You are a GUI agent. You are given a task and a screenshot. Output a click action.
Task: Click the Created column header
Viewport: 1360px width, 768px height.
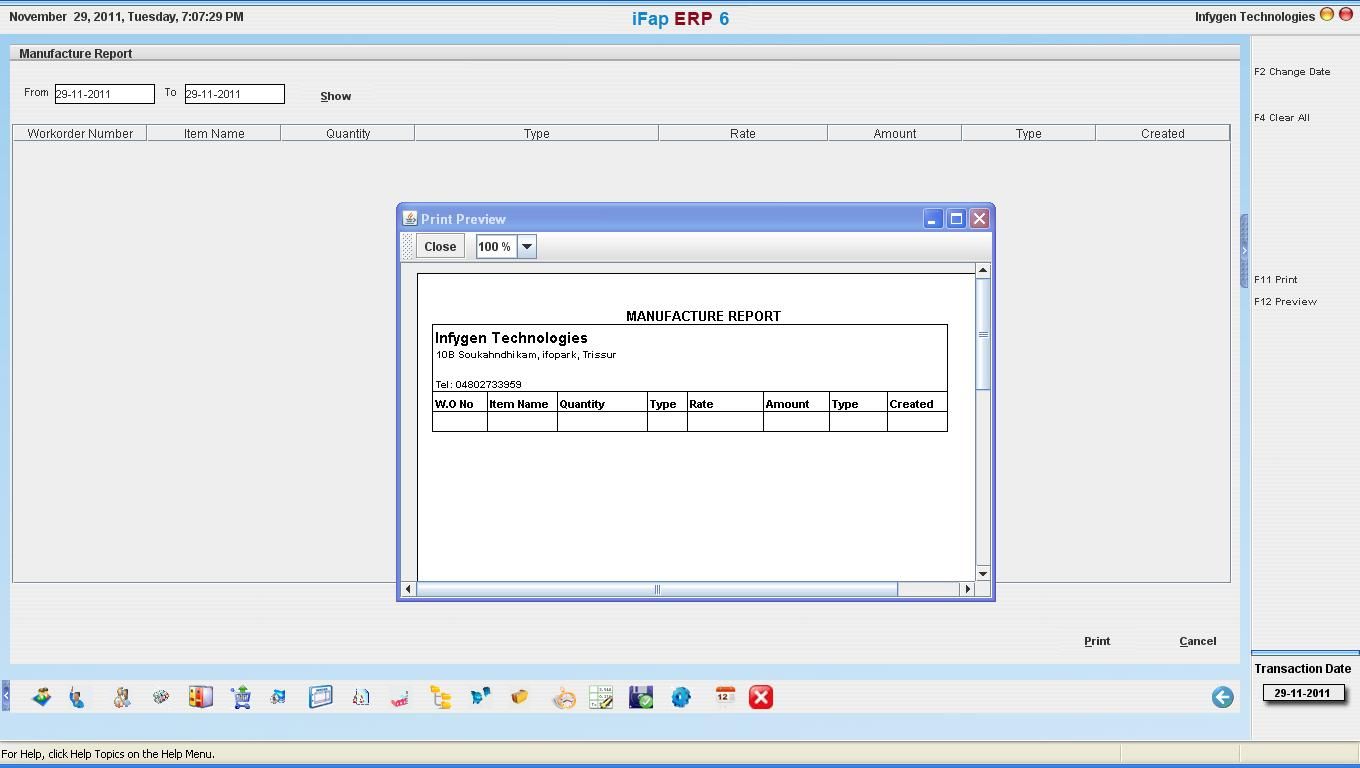[1163, 133]
